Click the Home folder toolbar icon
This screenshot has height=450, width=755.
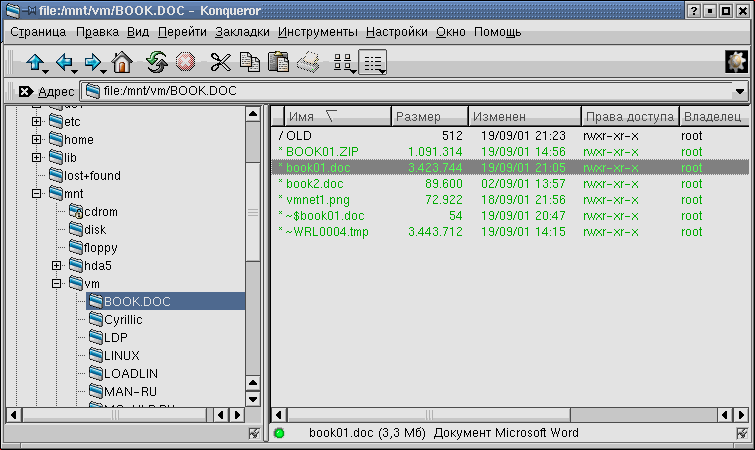click(122, 63)
